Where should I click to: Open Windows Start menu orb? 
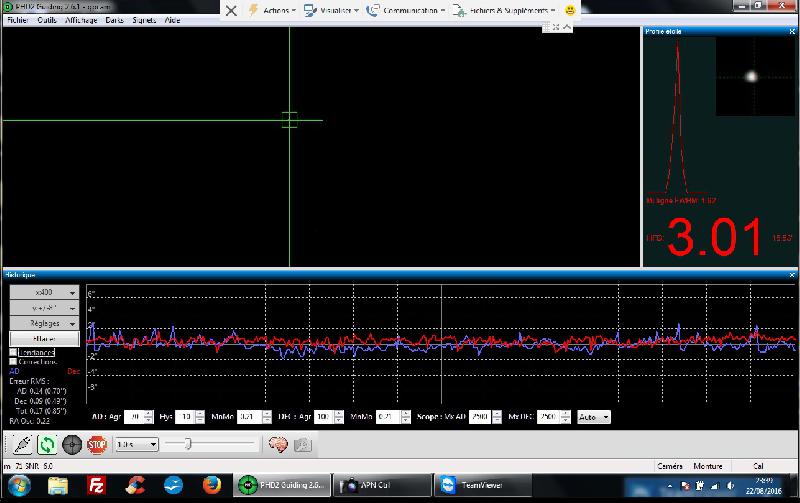[x=19, y=485]
